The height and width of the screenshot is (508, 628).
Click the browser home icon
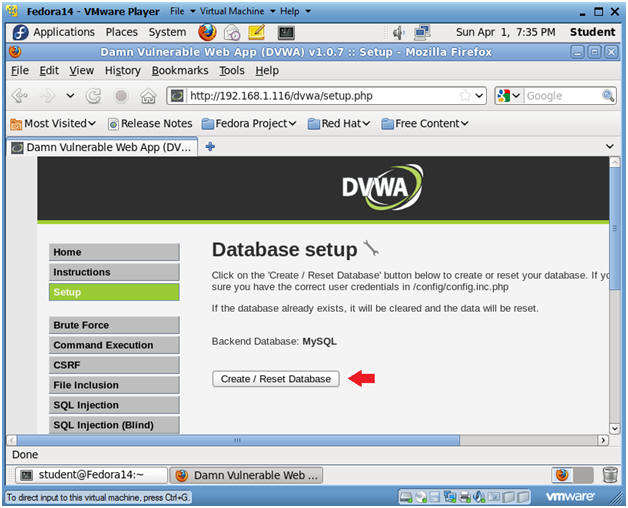point(148,96)
